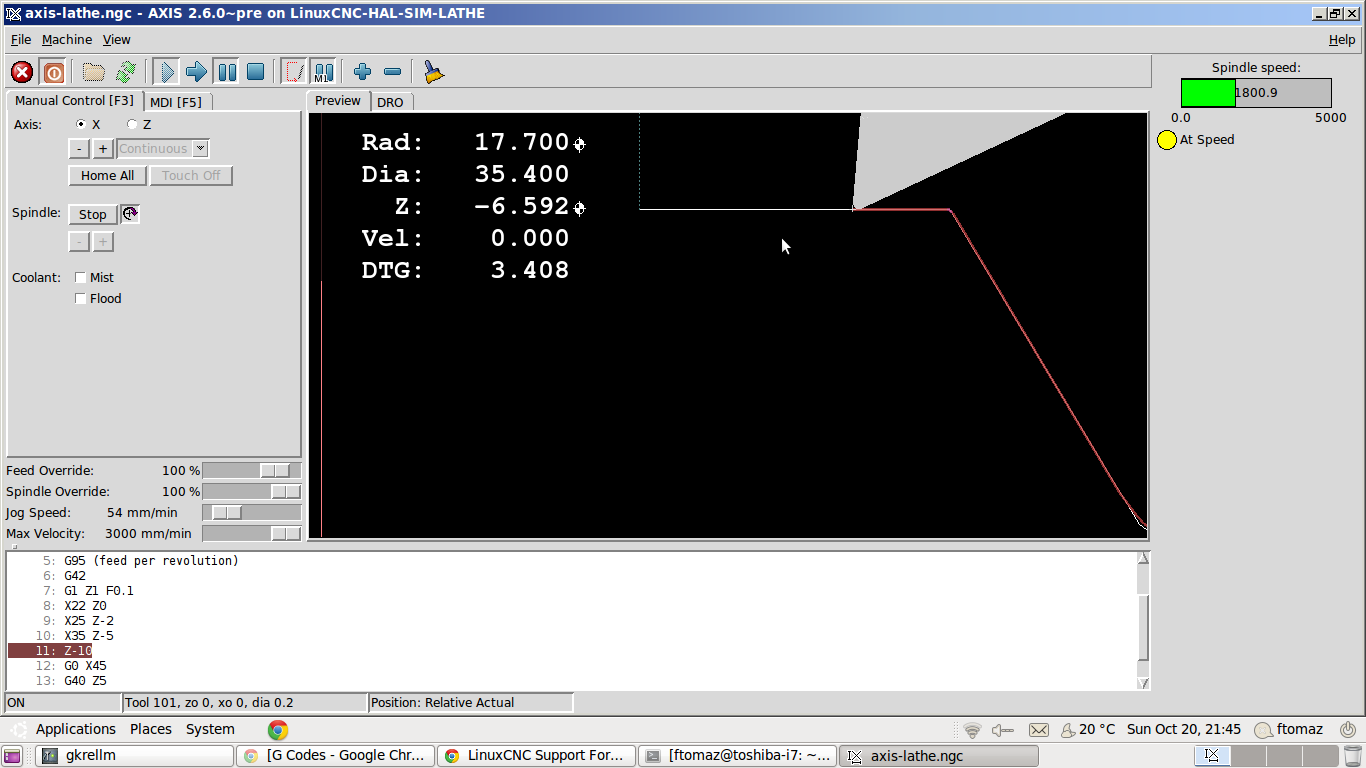Open the View menu
The height and width of the screenshot is (768, 1366).
117,40
